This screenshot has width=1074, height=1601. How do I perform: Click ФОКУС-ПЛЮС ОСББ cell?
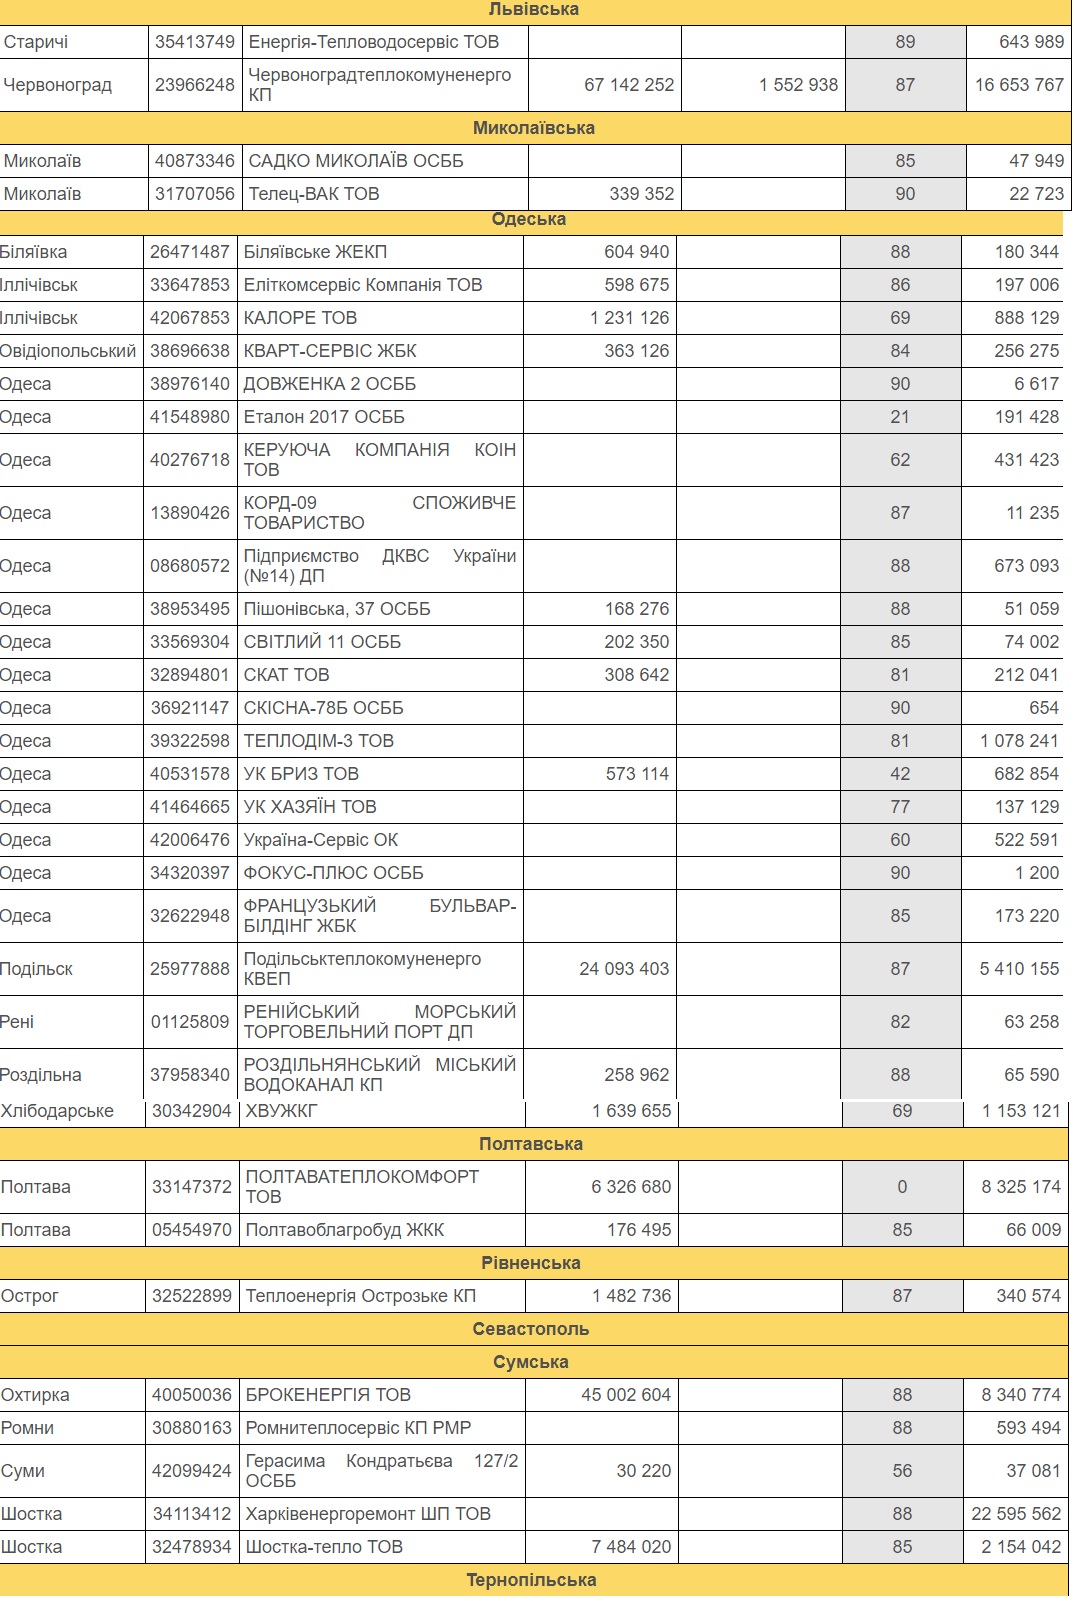coord(380,873)
